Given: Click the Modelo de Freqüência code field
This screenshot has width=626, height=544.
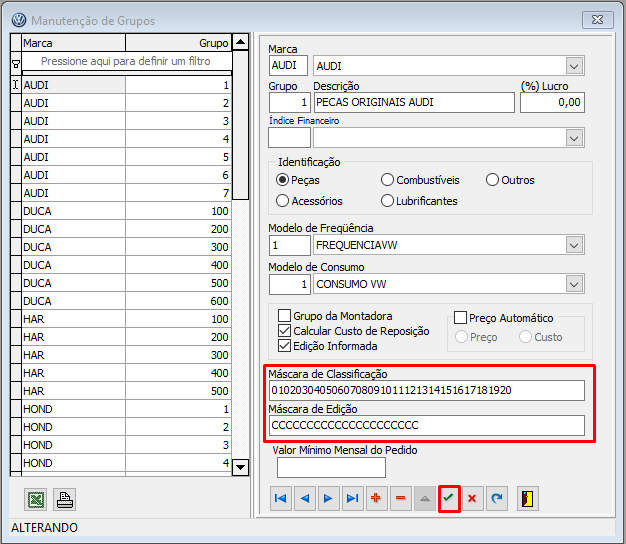Looking at the screenshot, I should point(289,245).
